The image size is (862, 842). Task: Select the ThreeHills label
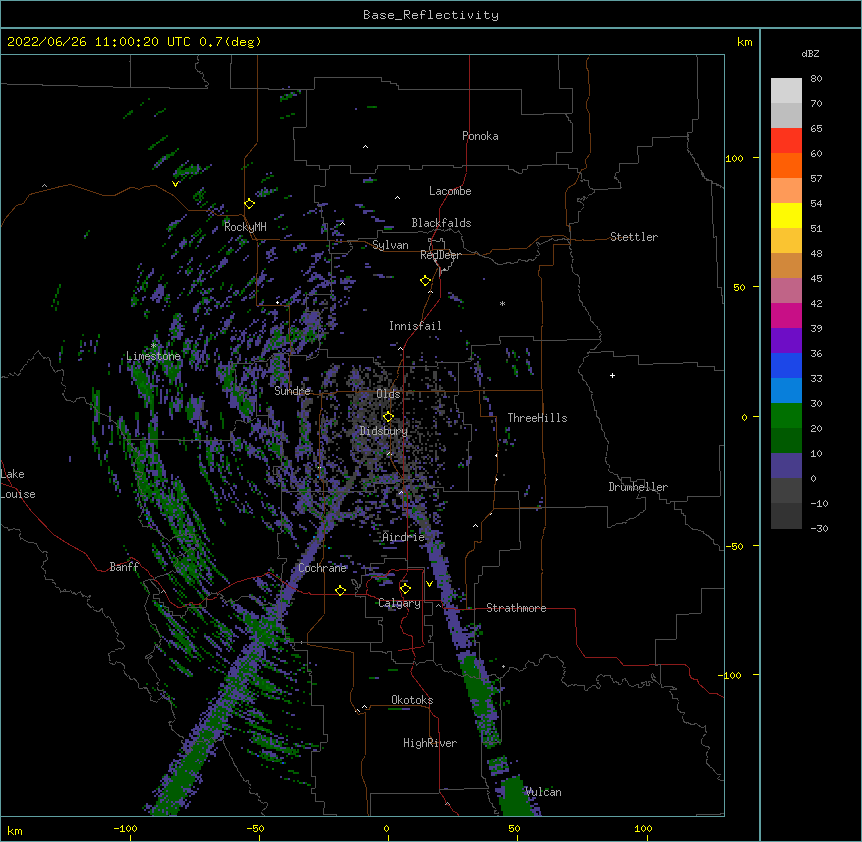point(537,418)
